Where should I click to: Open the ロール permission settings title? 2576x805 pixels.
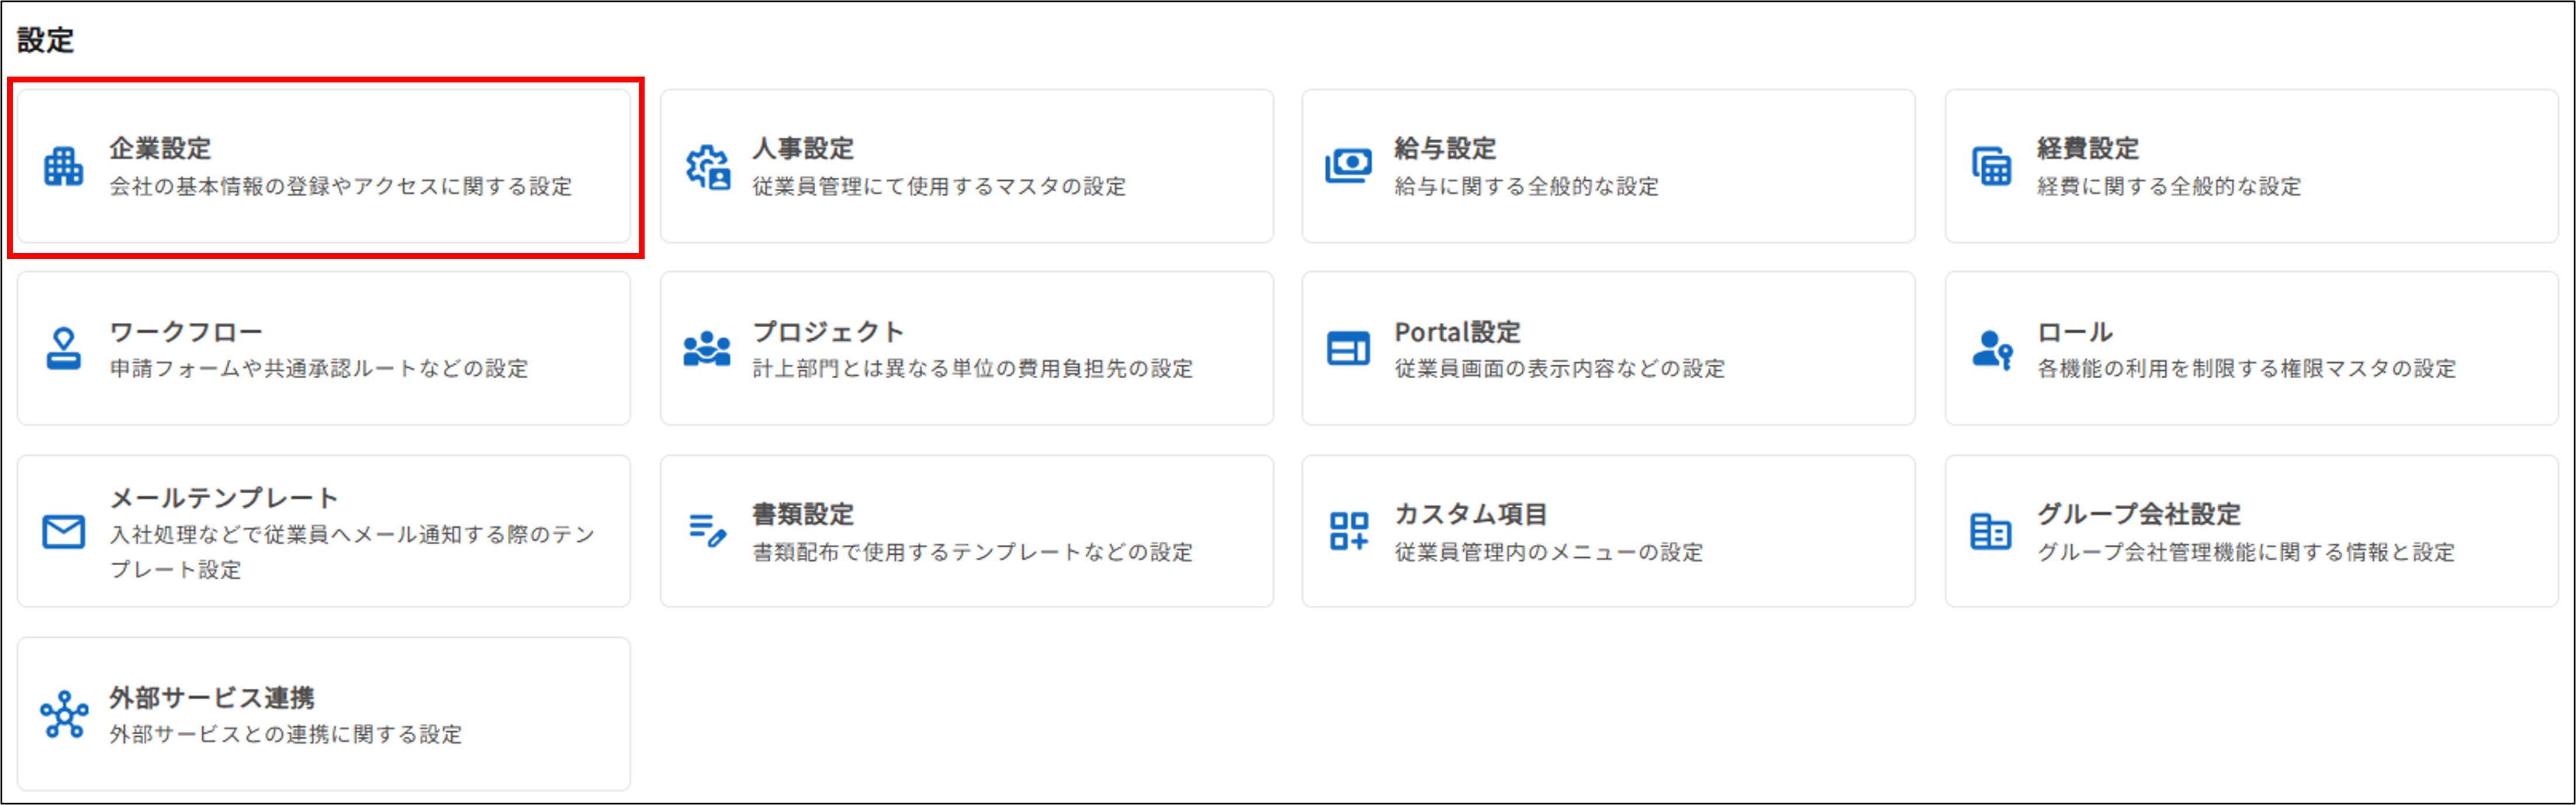click(x=2075, y=331)
